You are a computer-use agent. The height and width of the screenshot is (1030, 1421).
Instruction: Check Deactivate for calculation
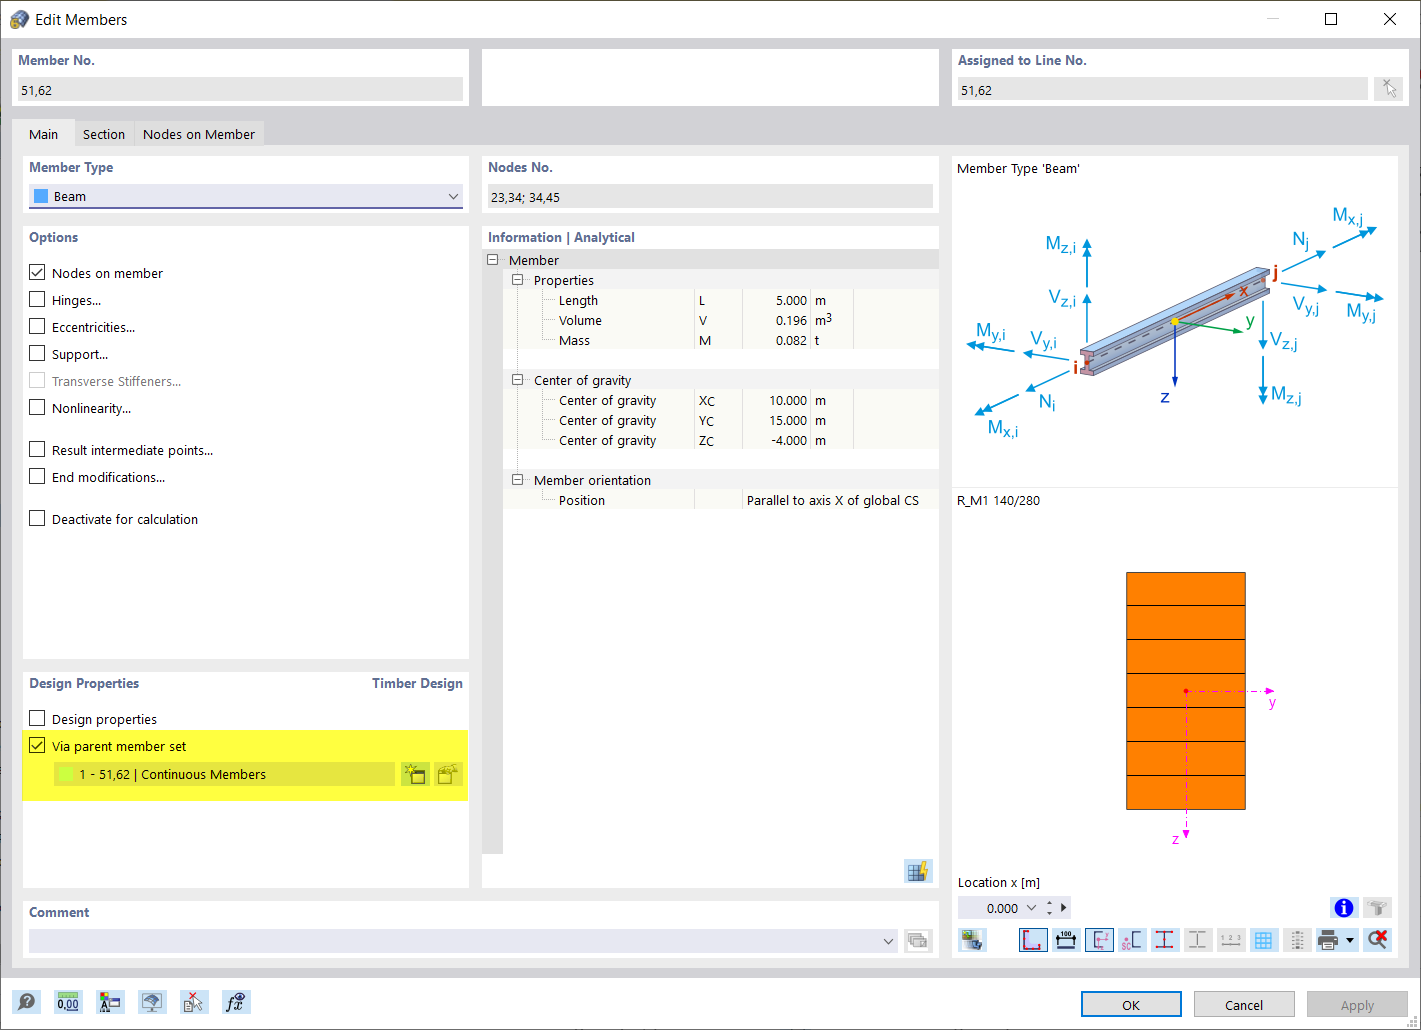pyautogui.click(x=37, y=518)
